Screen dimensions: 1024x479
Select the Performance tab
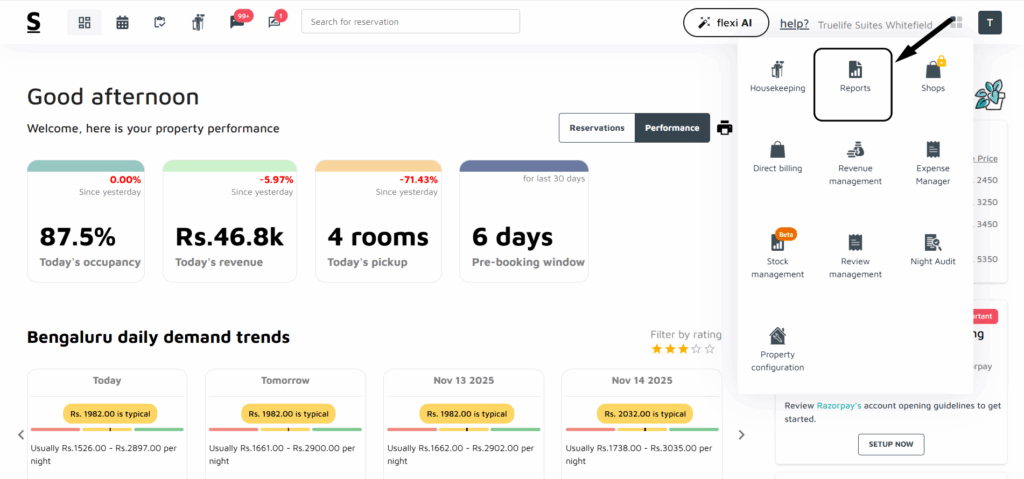672,128
